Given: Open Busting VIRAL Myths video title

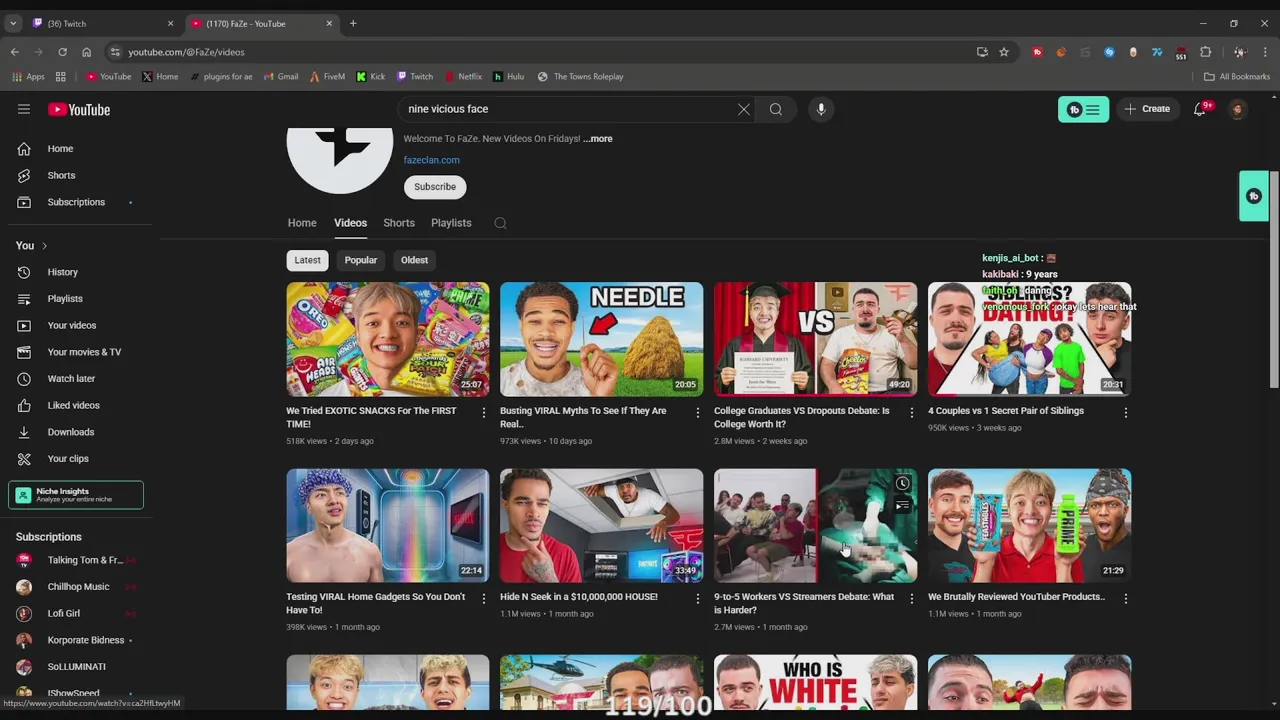Looking at the screenshot, I should (583, 417).
